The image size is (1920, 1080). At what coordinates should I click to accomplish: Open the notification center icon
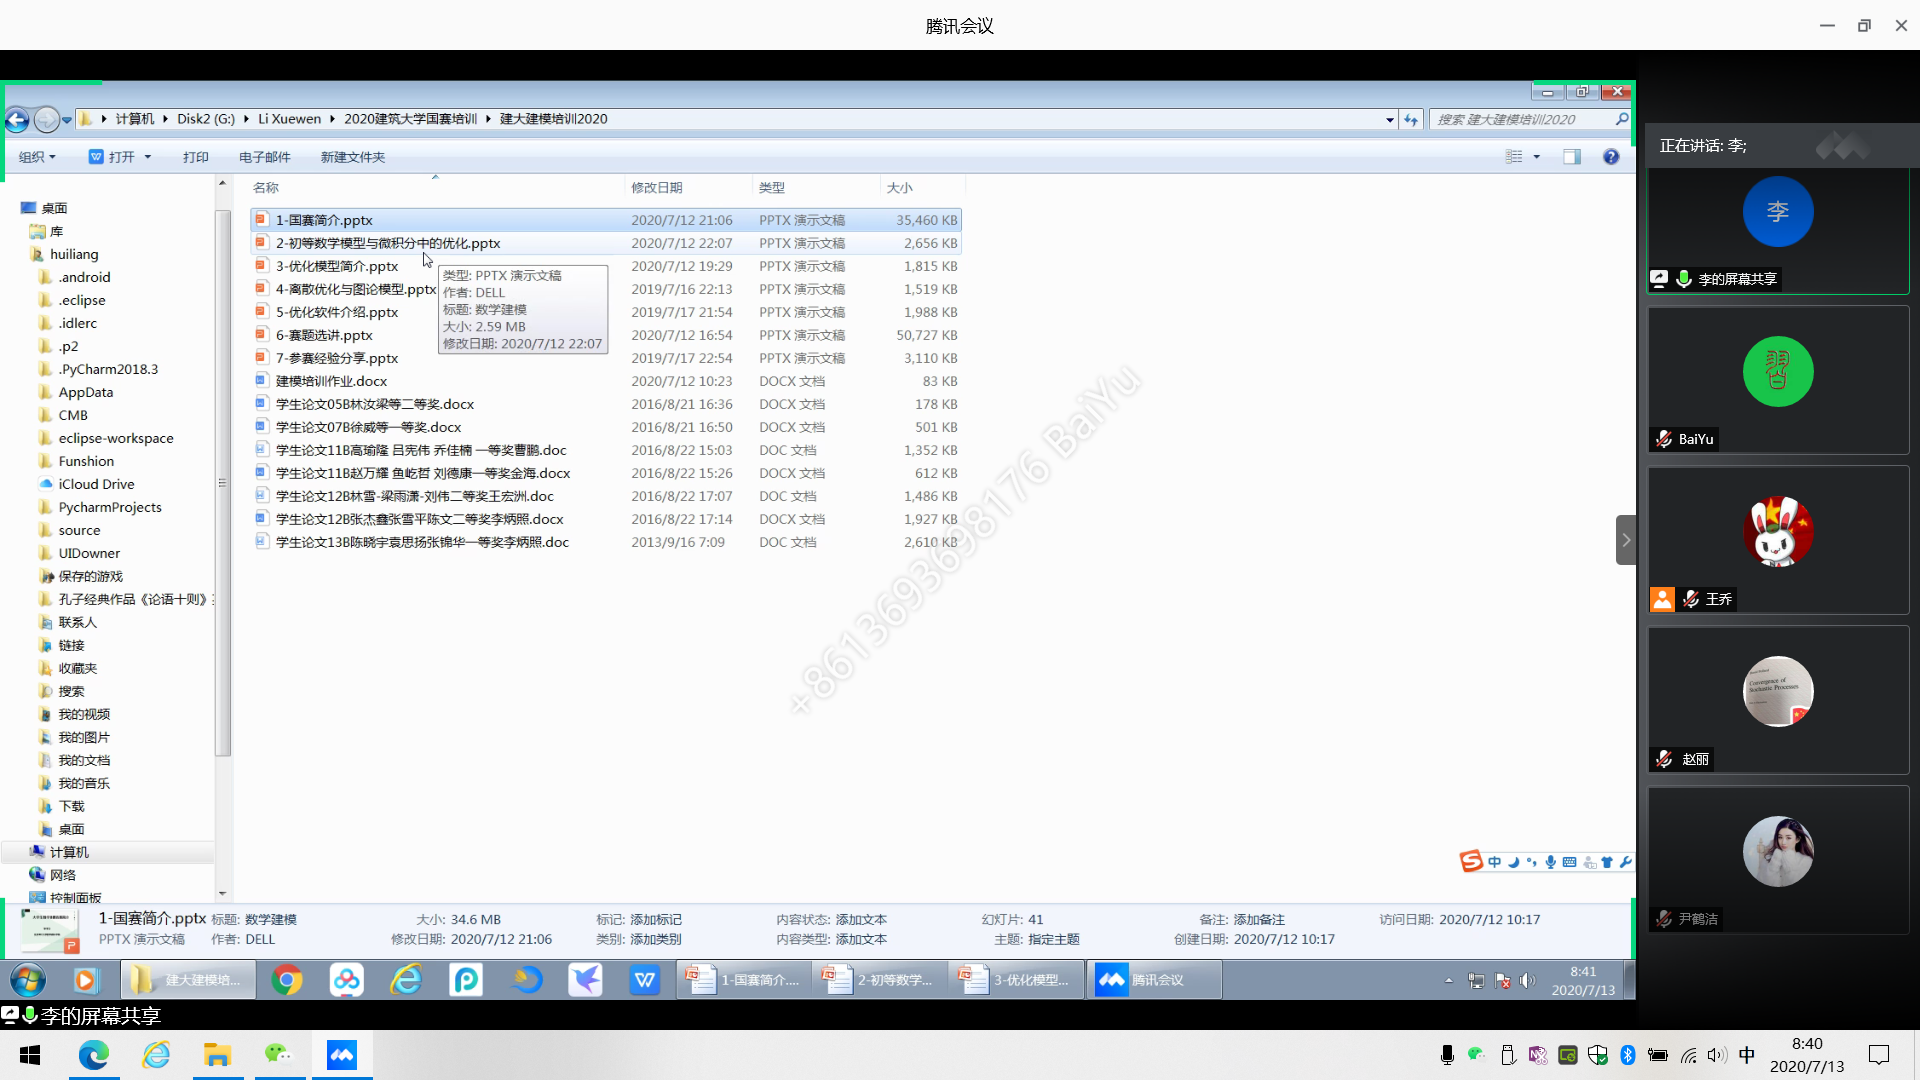[x=1879, y=1055]
